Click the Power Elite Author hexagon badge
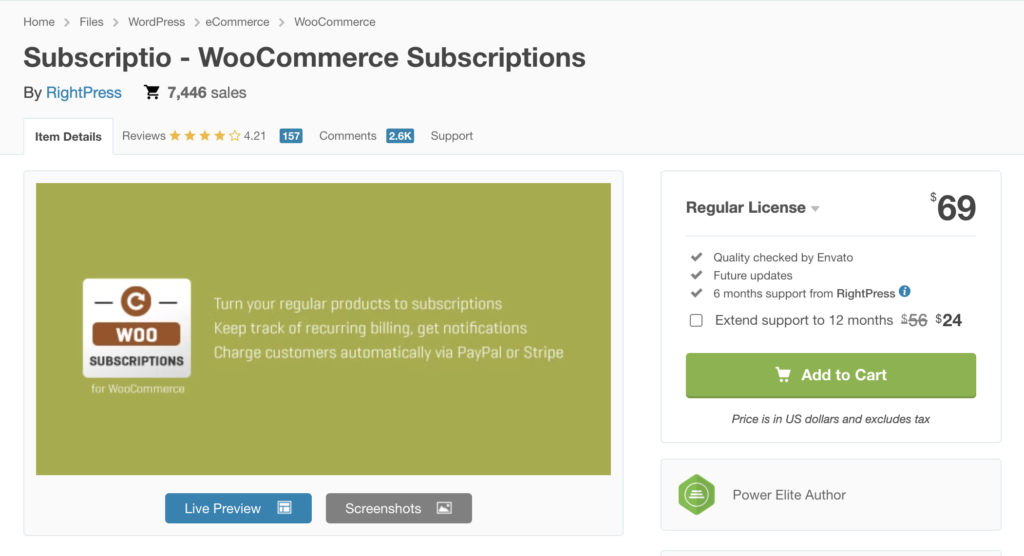 click(697, 495)
